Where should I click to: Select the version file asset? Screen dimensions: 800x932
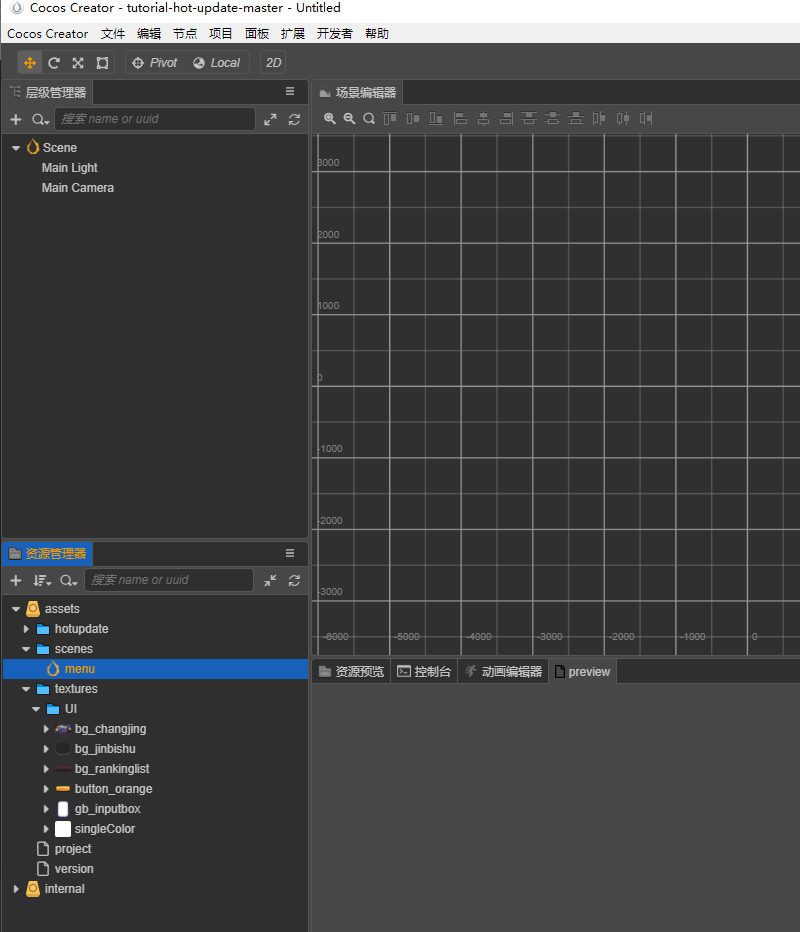coord(74,869)
